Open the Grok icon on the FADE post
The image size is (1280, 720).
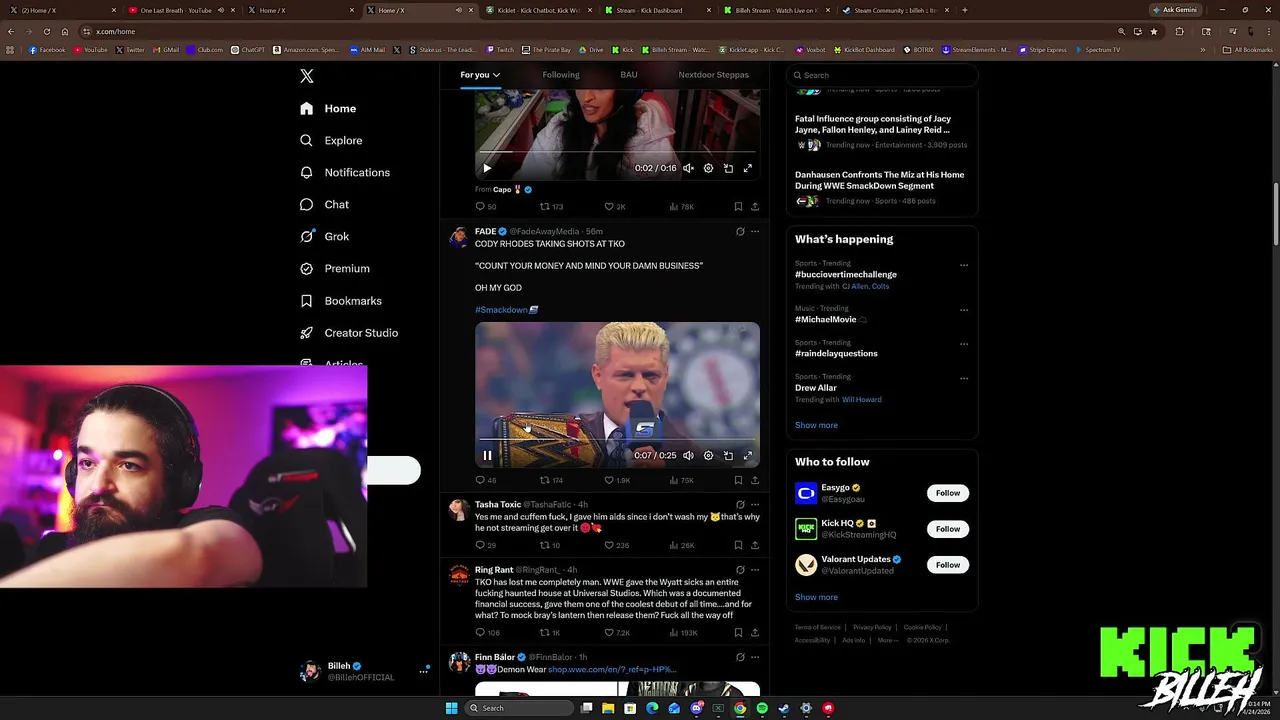point(740,231)
